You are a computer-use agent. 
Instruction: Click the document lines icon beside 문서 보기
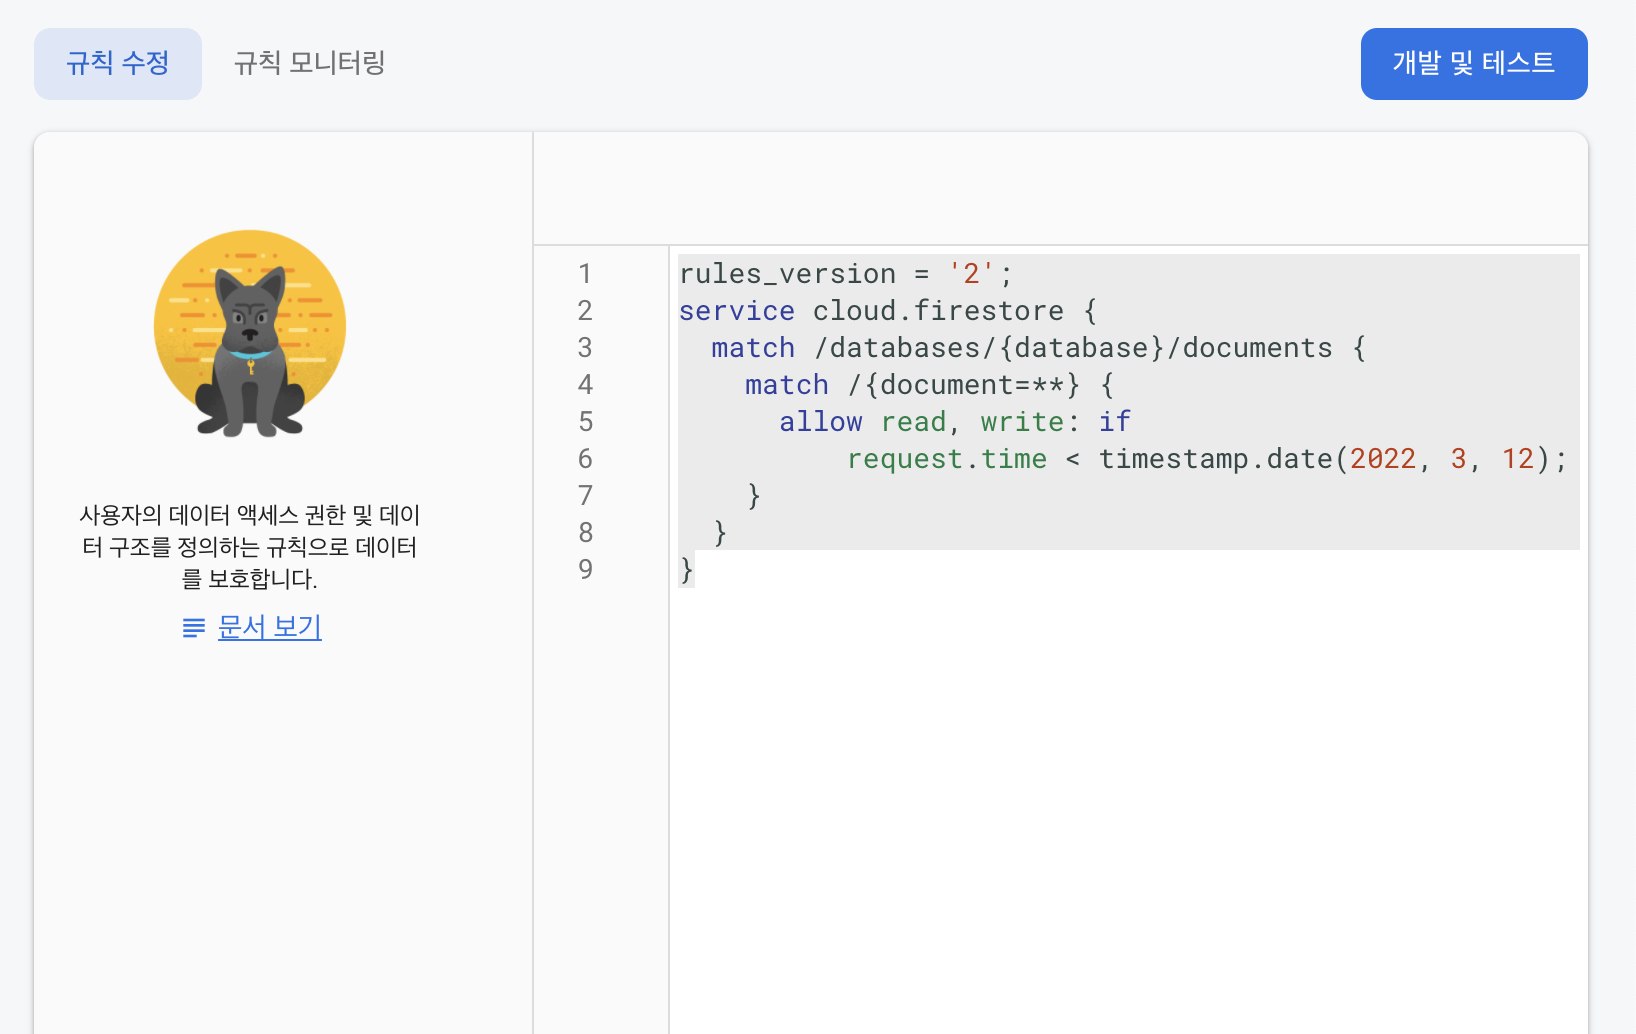(x=194, y=628)
